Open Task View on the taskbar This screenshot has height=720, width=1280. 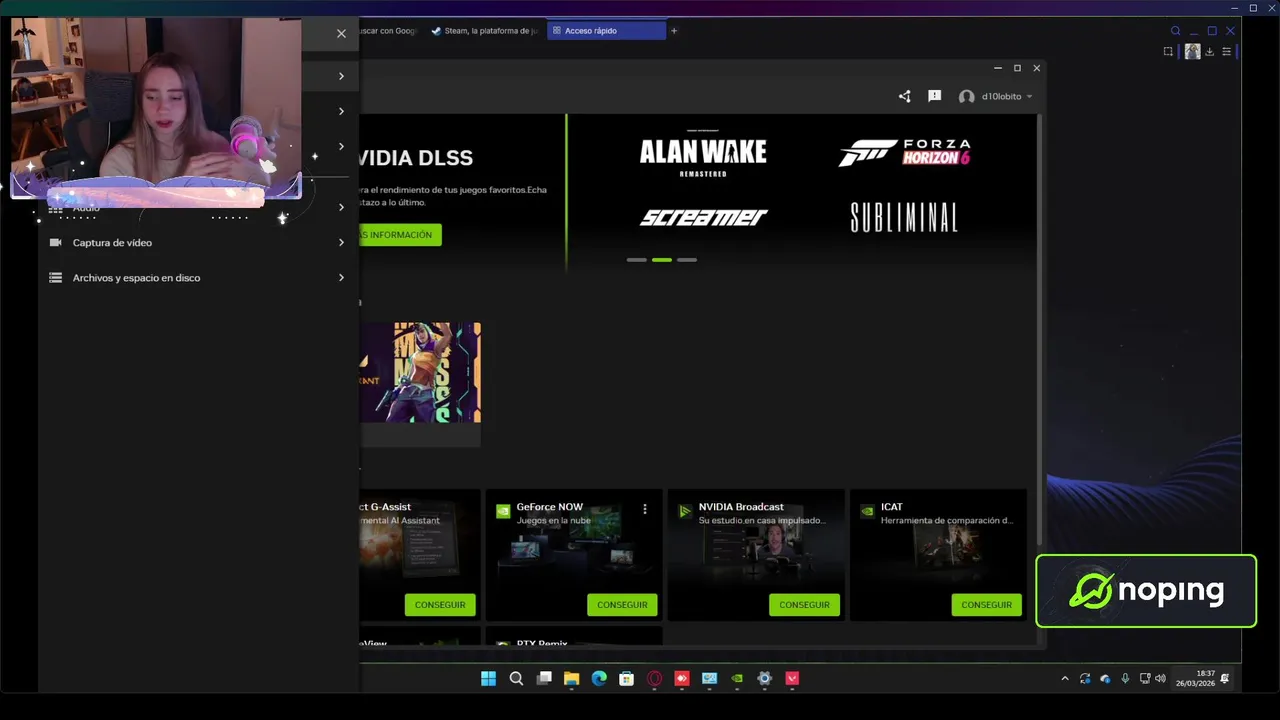click(x=544, y=679)
